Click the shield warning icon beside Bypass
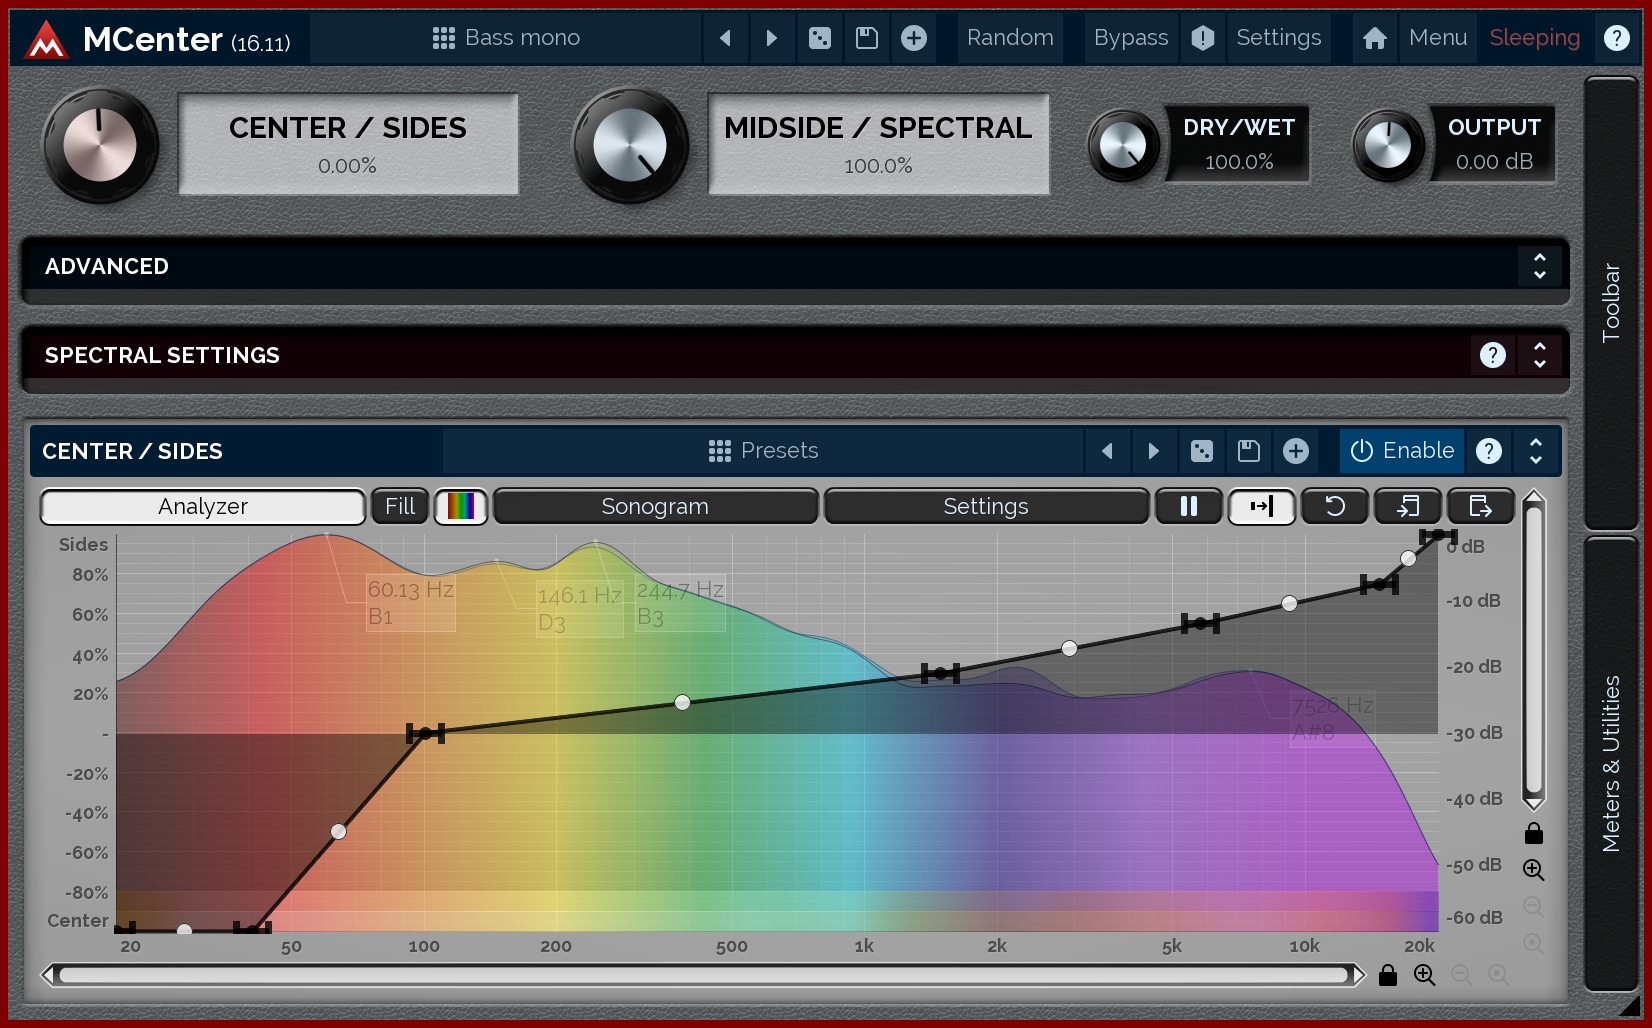This screenshot has width=1652, height=1028. [1203, 38]
